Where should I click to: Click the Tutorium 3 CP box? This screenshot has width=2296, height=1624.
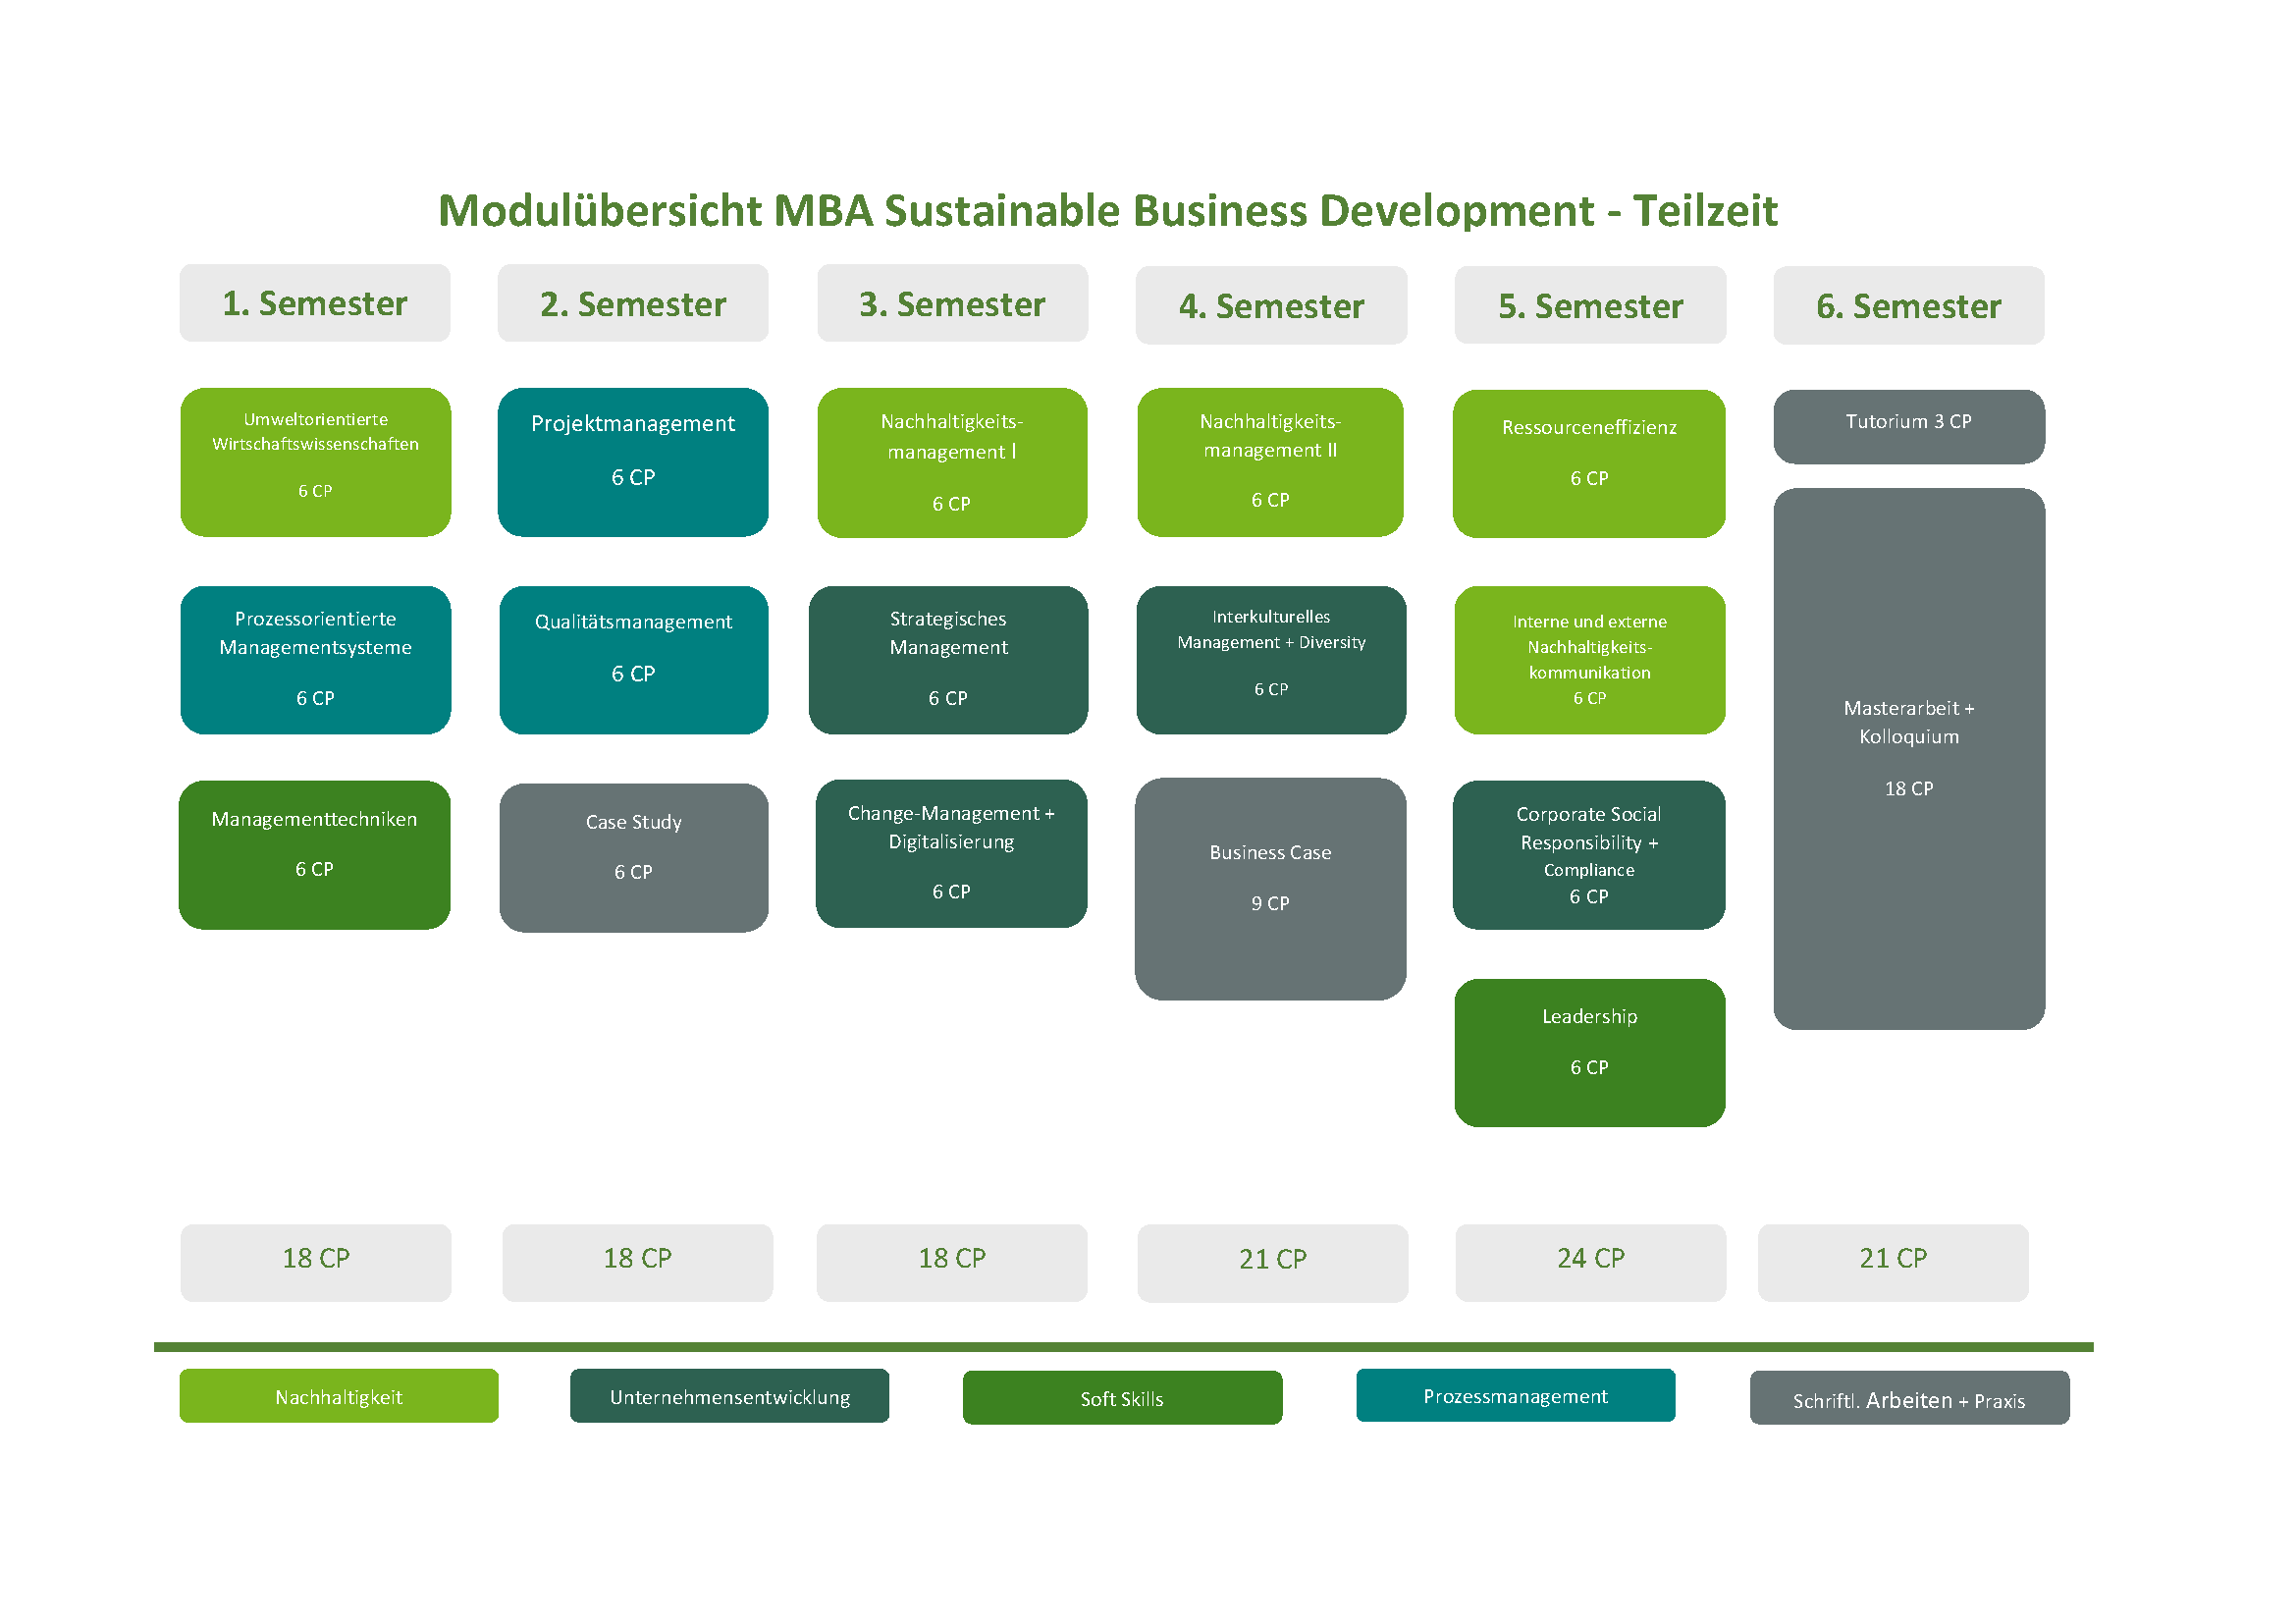pos(1909,427)
